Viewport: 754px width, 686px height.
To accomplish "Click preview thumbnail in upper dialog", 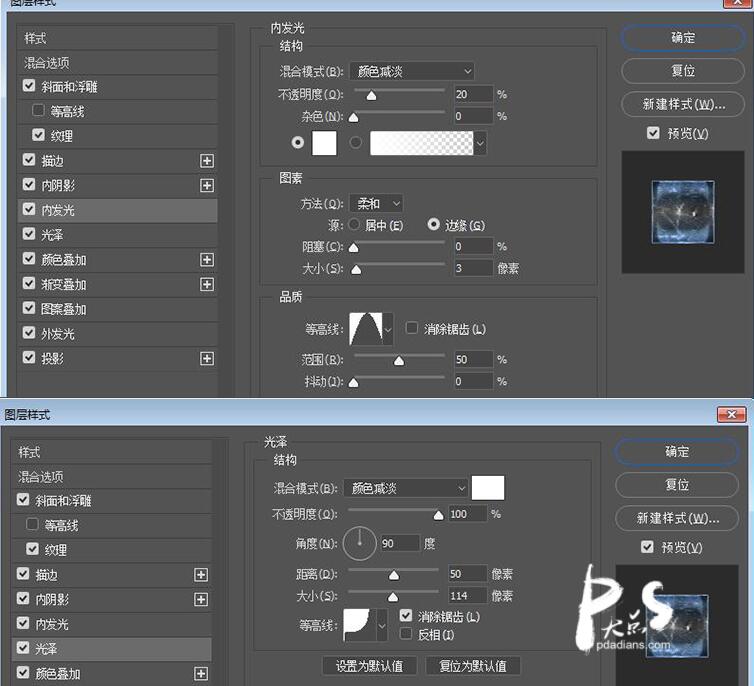I will point(683,212).
